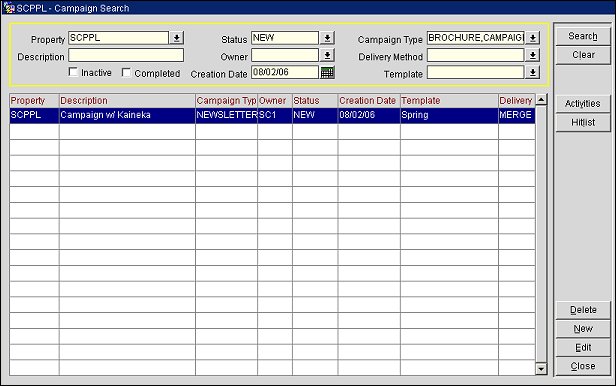Screen dimensions: 616x386
Task: Enable the Completed checkbox
Action: (x=126, y=73)
